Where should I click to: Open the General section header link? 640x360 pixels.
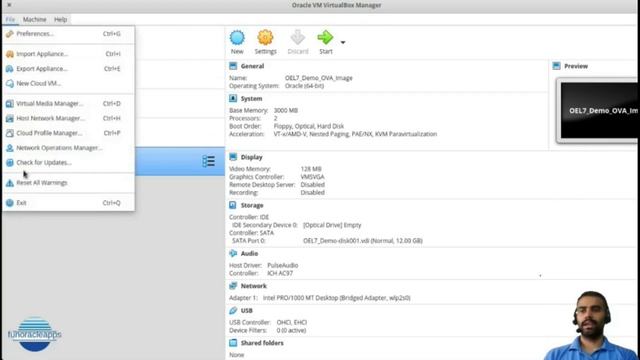click(252, 66)
